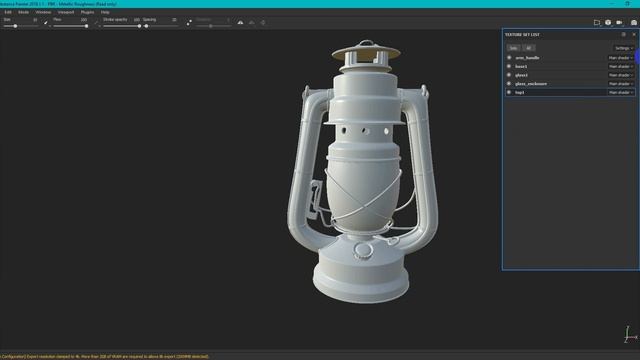Open Main shader dropdown for glass1
640x360 pixels.
click(621, 75)
